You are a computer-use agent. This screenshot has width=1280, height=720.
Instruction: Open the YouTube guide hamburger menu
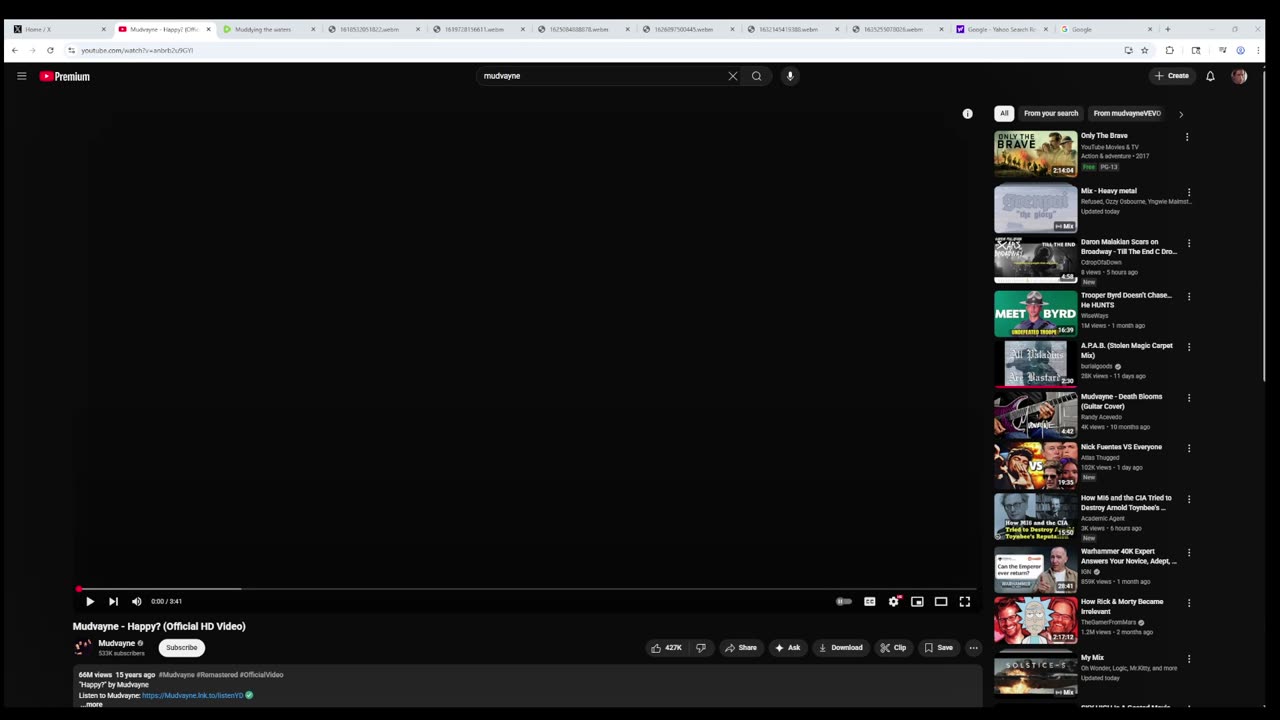(21, 76)
